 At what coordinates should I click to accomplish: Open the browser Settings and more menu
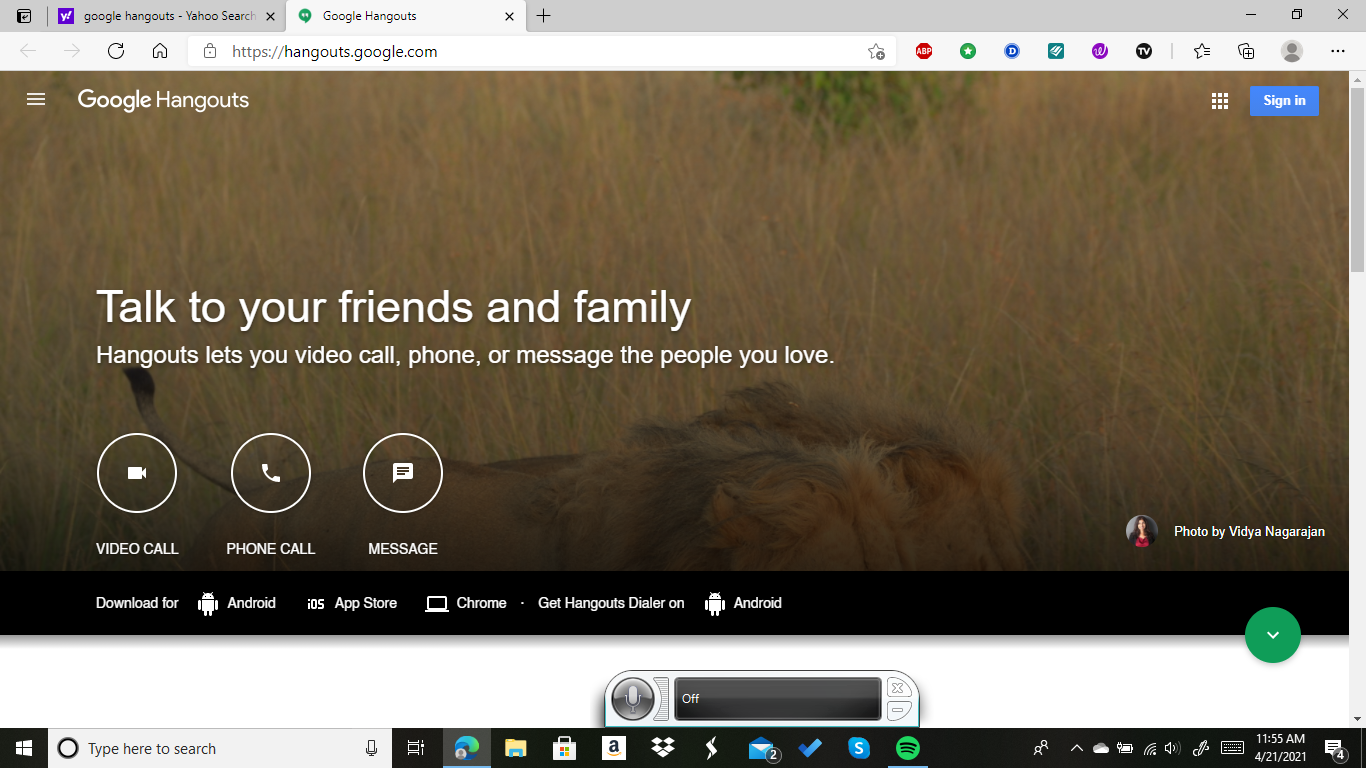pos(1338,51)
